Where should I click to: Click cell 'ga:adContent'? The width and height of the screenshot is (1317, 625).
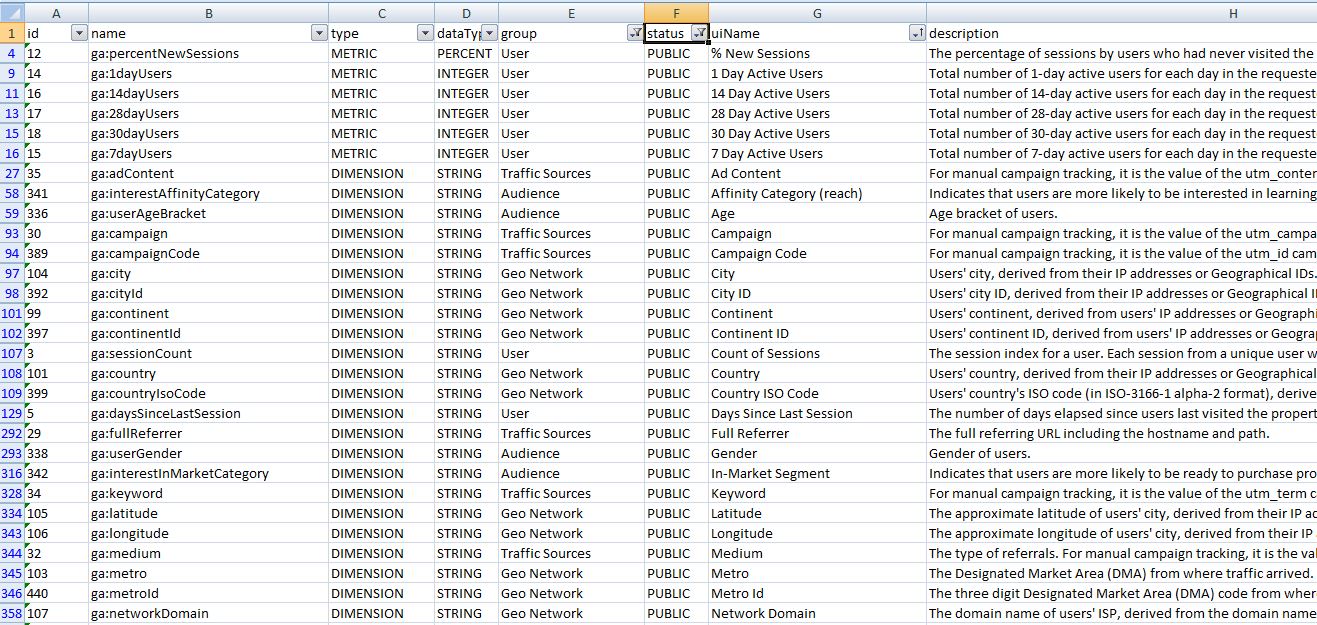point(208,173)
